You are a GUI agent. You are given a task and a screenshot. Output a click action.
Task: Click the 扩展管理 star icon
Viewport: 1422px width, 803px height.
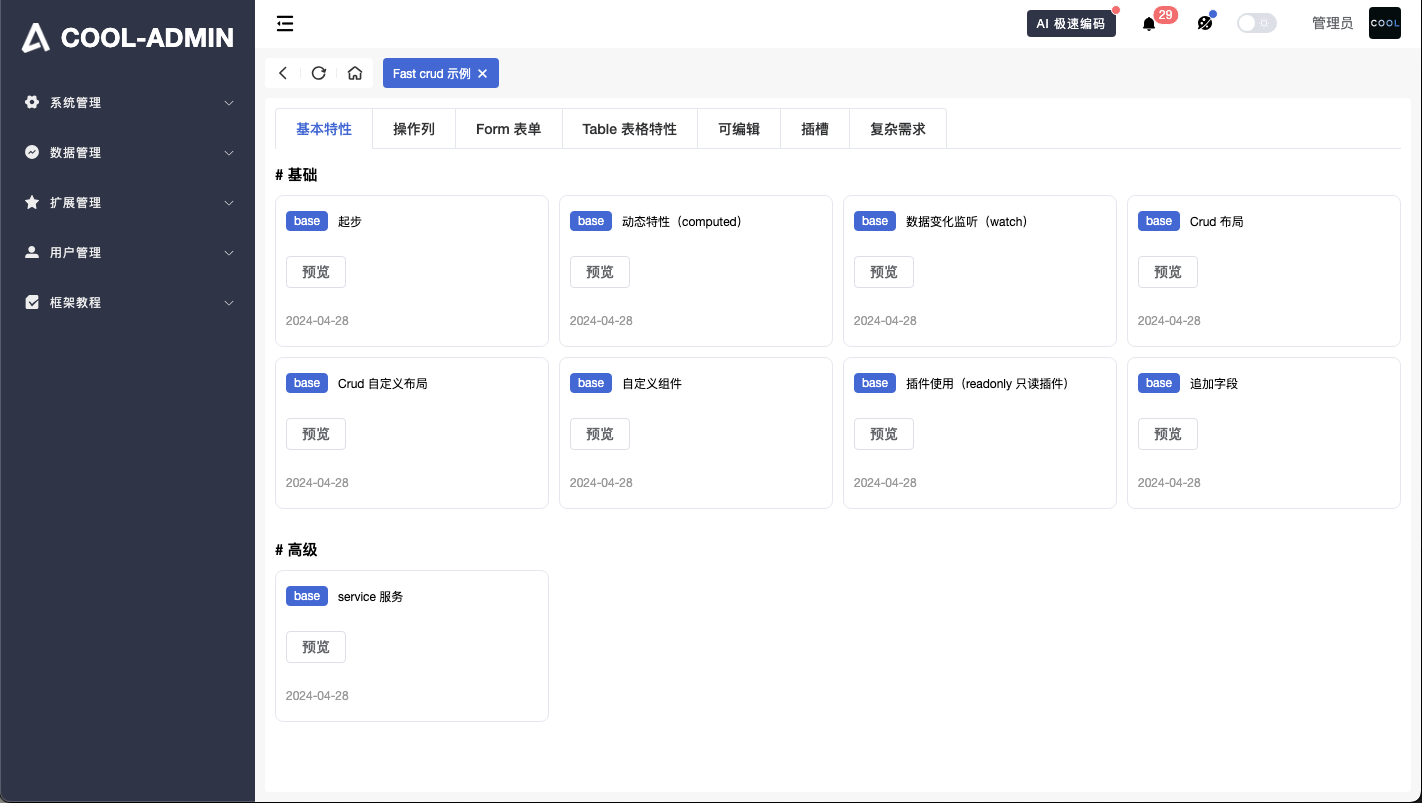click(30, 202)
